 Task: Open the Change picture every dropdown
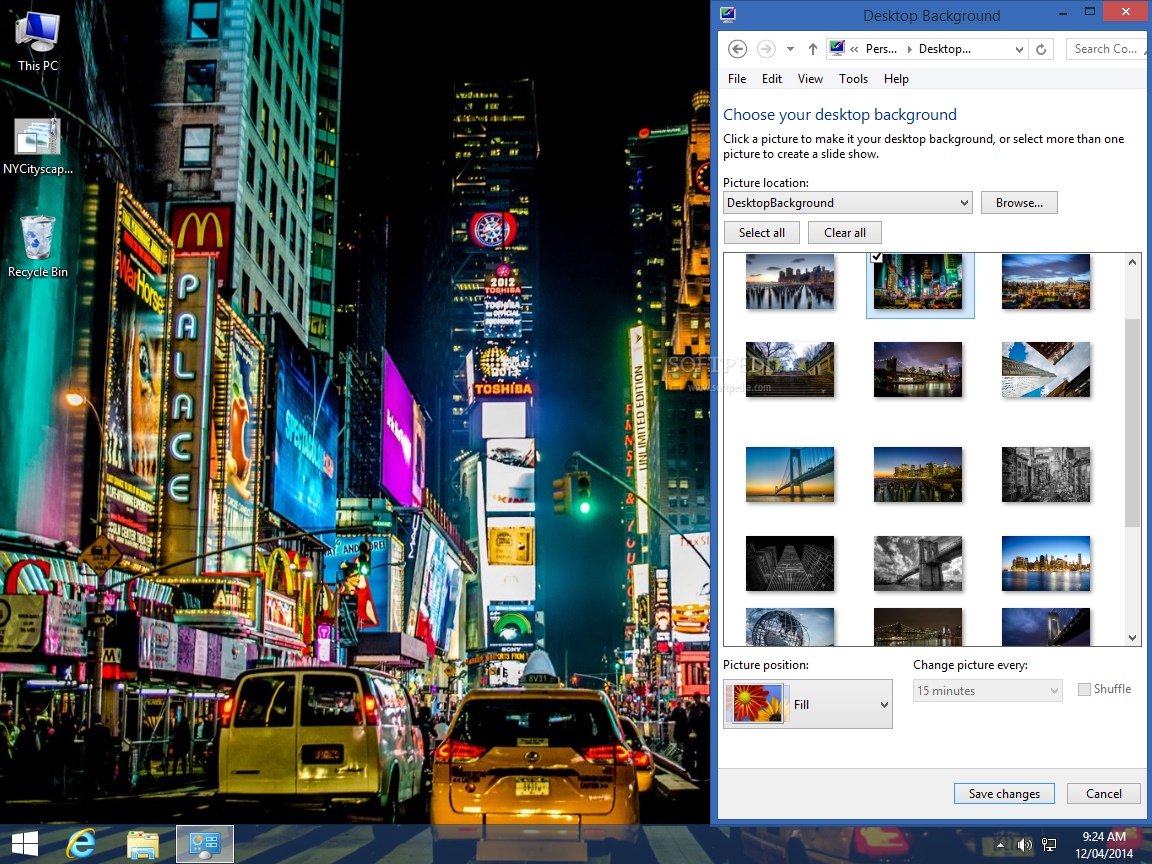click(987, 691)
